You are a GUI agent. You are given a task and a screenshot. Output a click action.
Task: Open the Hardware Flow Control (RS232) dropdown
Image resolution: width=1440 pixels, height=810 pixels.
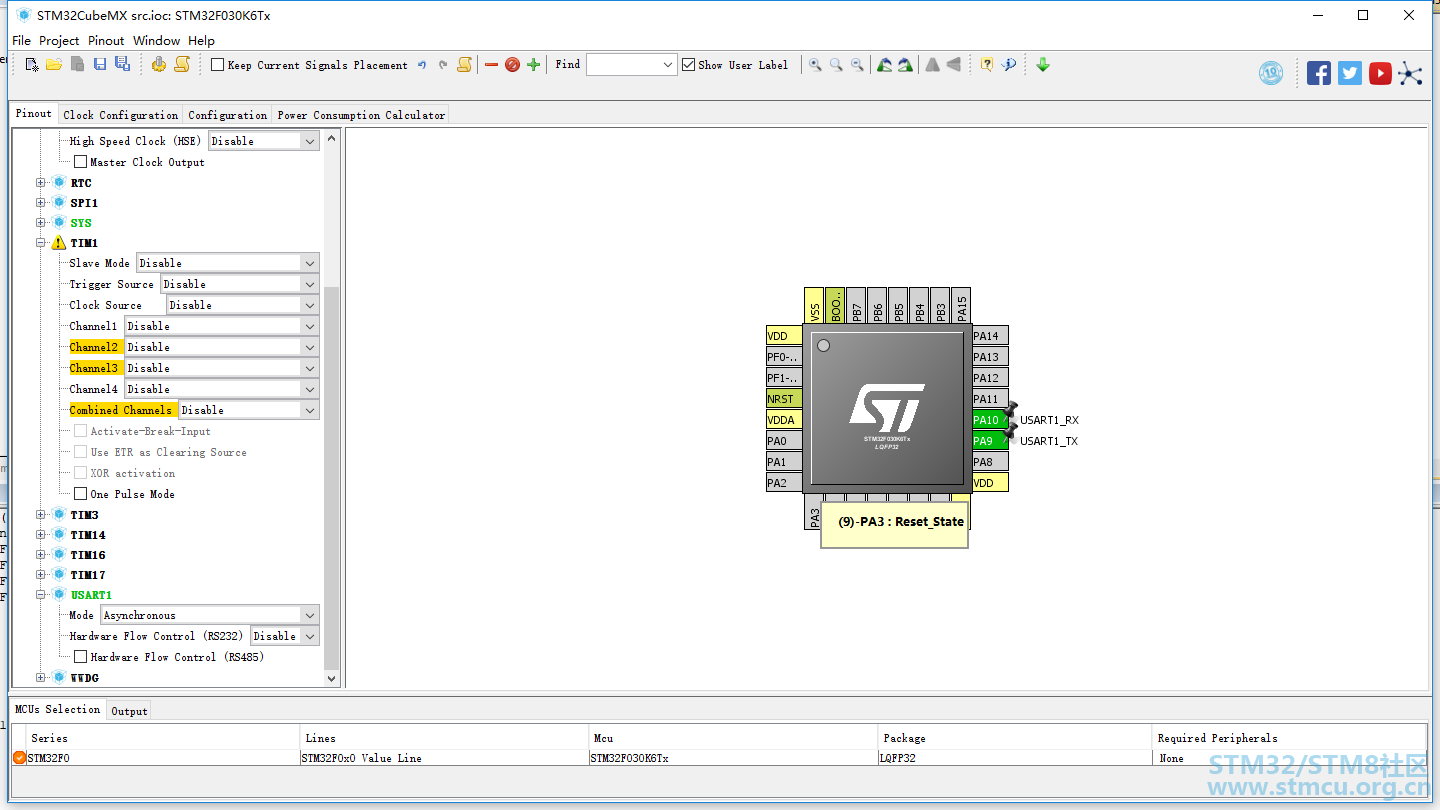(285, 636)
